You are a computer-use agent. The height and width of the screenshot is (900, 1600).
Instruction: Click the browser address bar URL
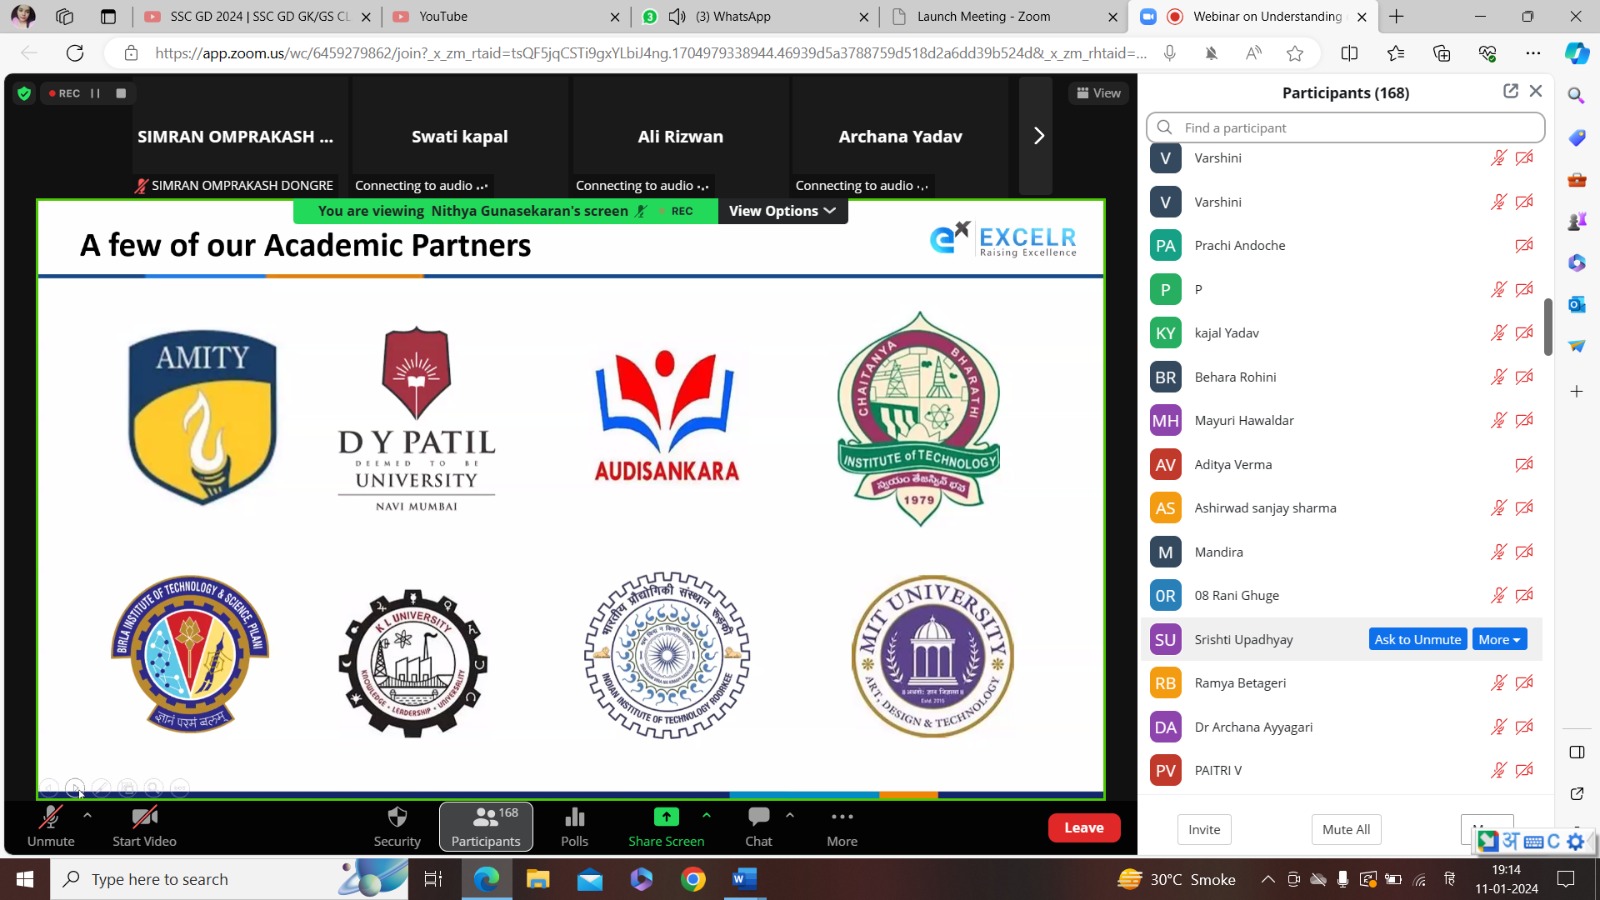650,53
